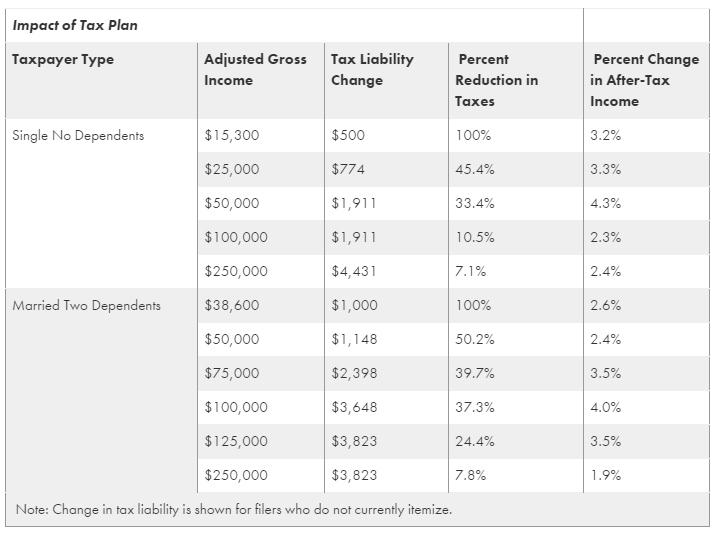Viewport: 717px width, 536px height.
Task: Click 'Percent Change in After-Tax Income' header
Action: click(644, 80)
